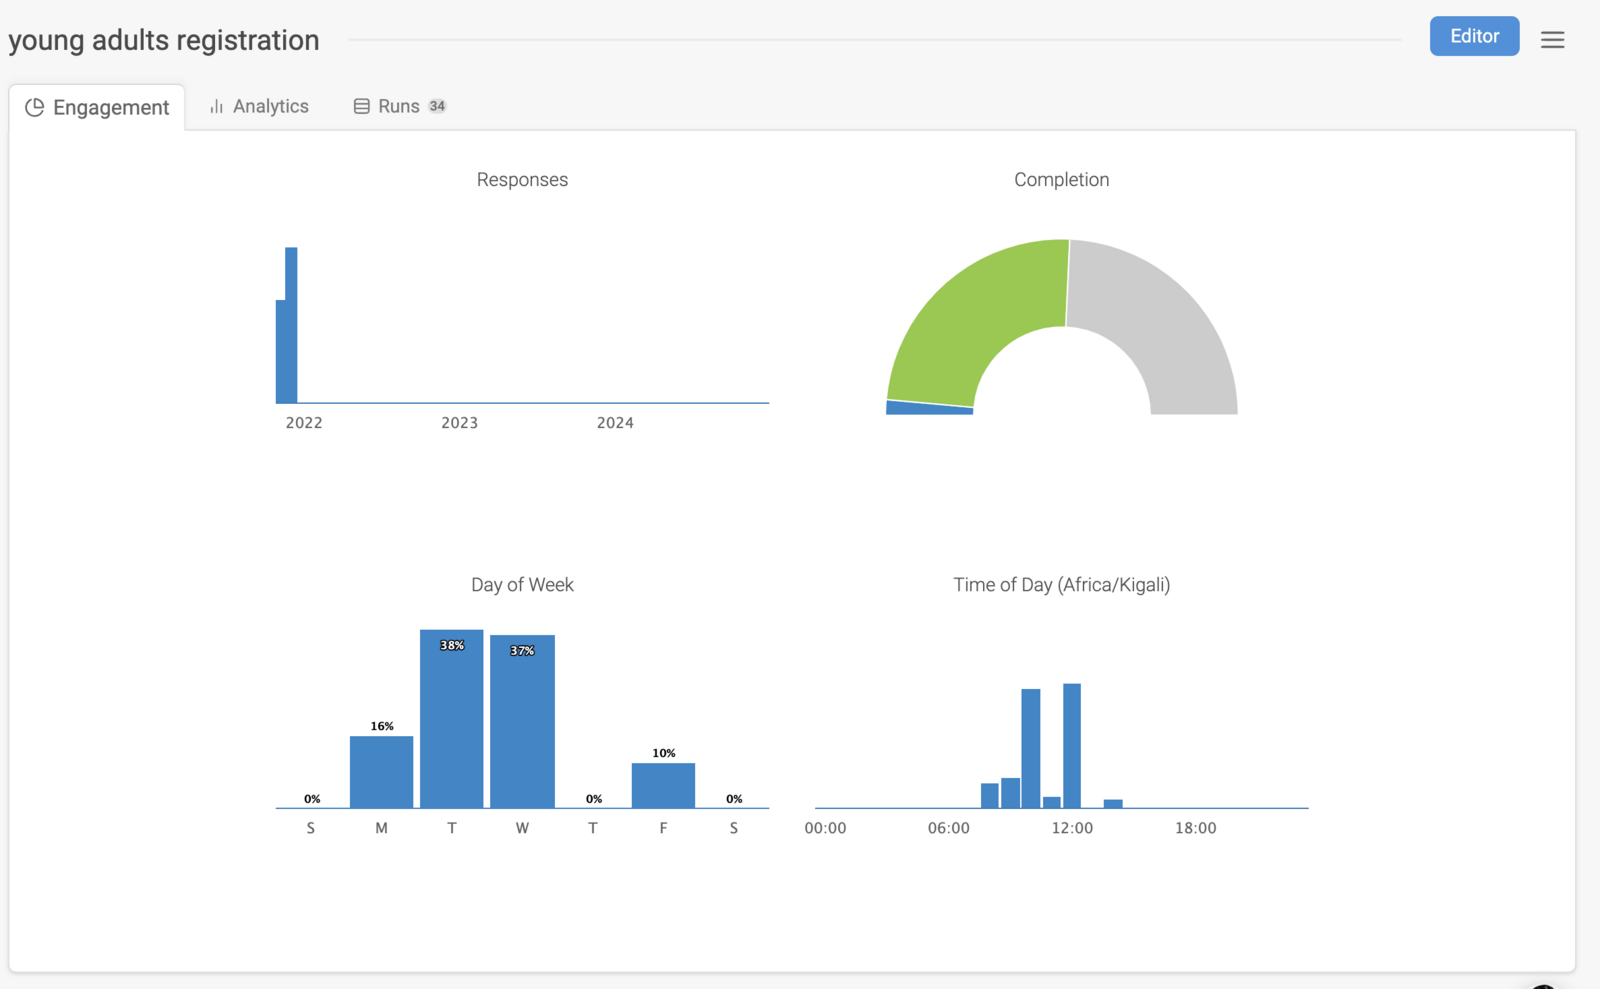Image resolution: width=1600 pixels, height=989 pixels.
Task: Click the Friday 10% bar
Action: click(663, 785)
